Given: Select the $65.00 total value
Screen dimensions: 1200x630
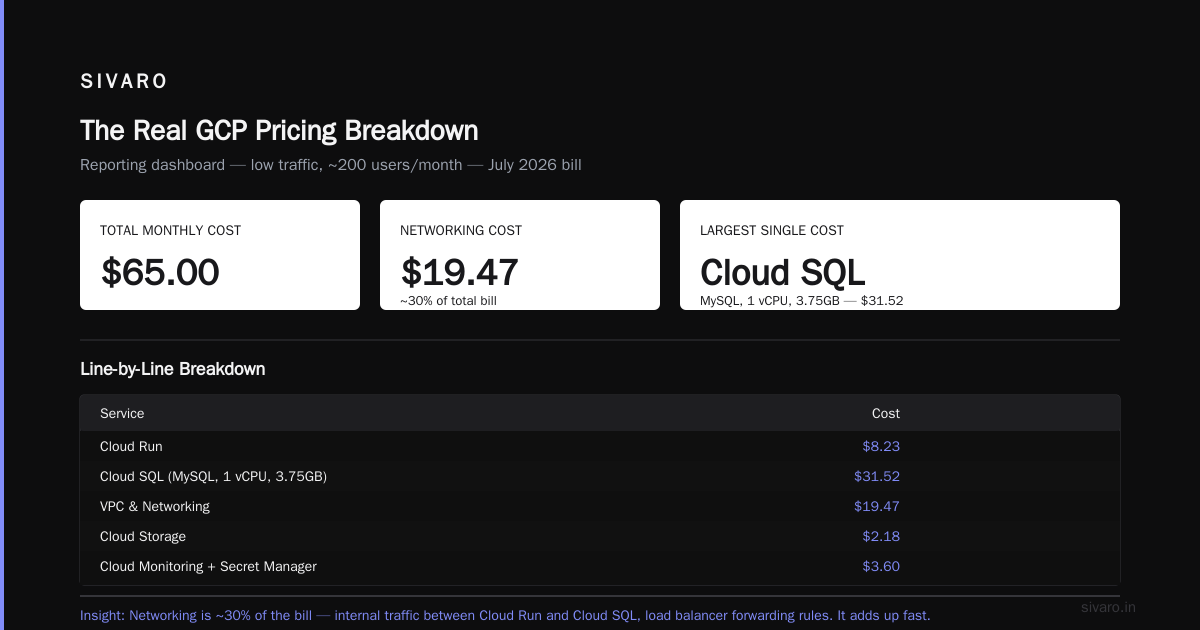Looking at the screenshot, I should [x=160, y=272].
